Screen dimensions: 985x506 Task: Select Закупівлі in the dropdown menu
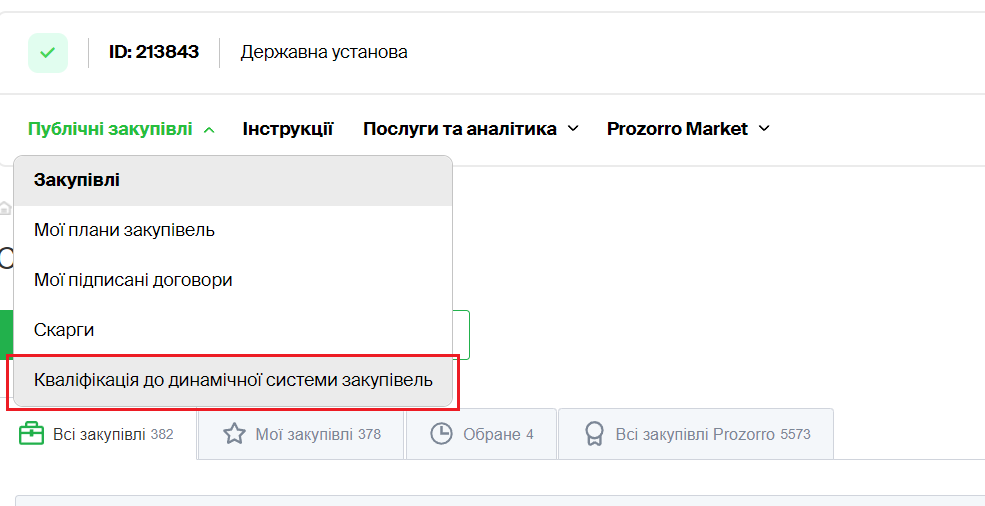[77, 181]
